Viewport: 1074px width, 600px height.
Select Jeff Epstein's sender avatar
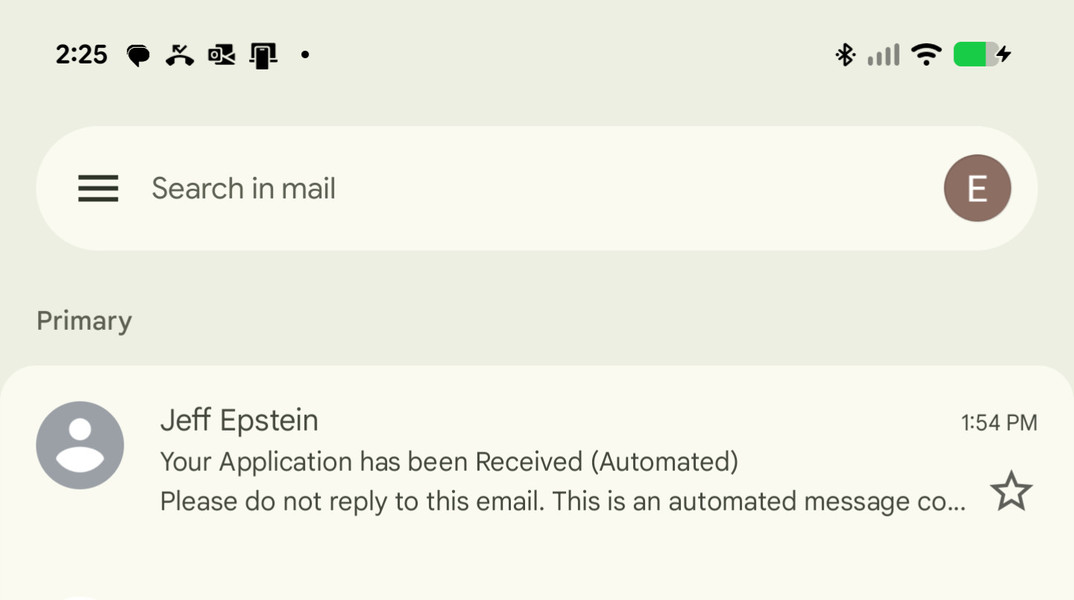click(80, 445)
